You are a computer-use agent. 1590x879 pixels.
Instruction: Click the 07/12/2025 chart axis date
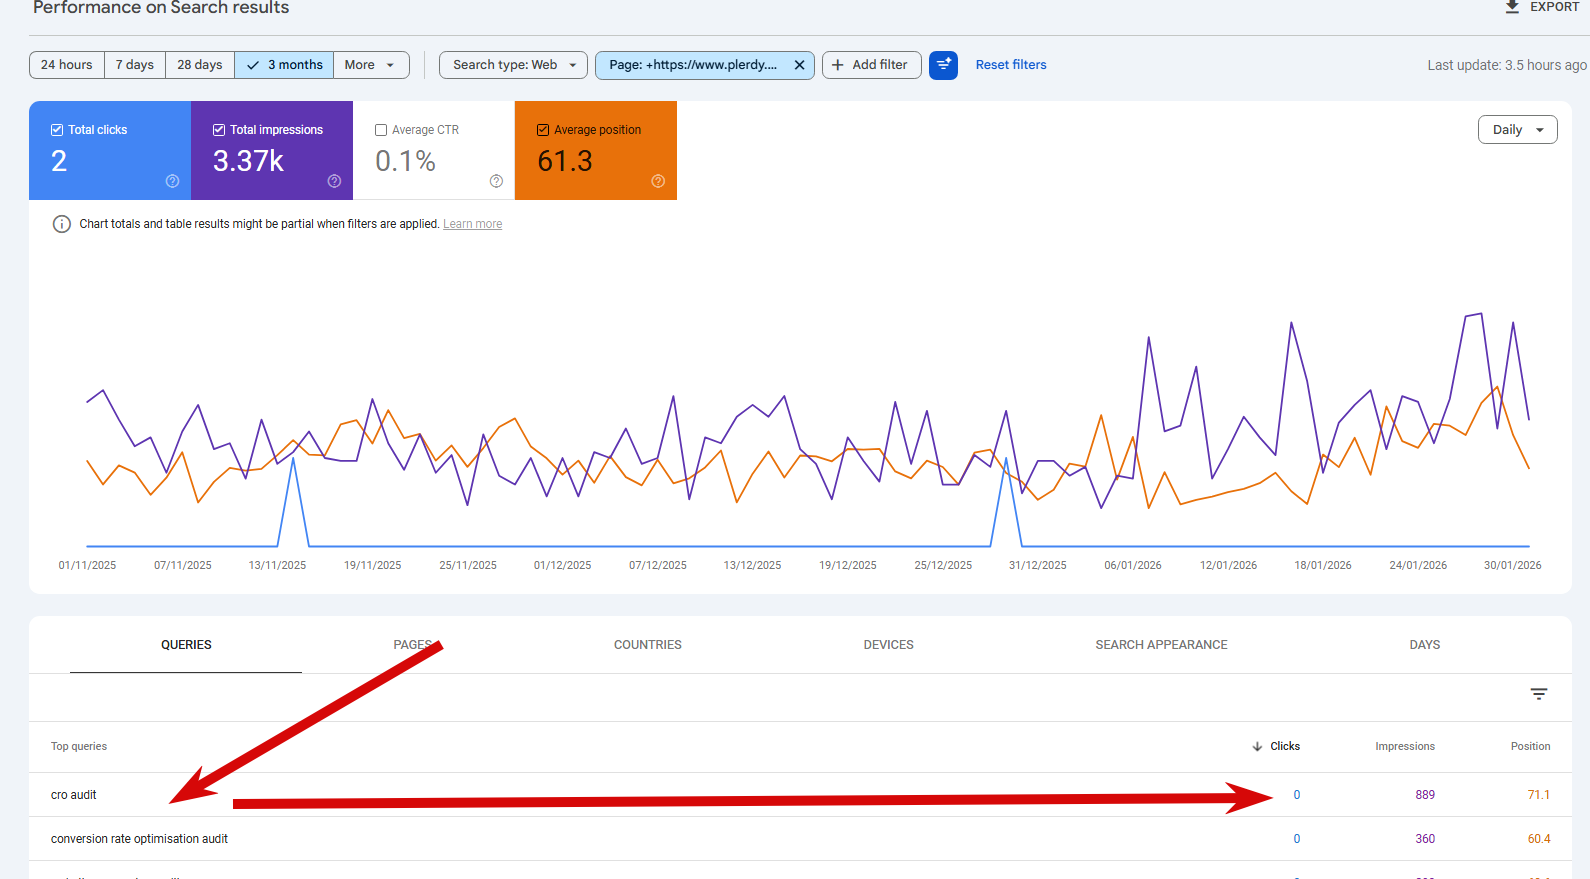pos(658,565)
